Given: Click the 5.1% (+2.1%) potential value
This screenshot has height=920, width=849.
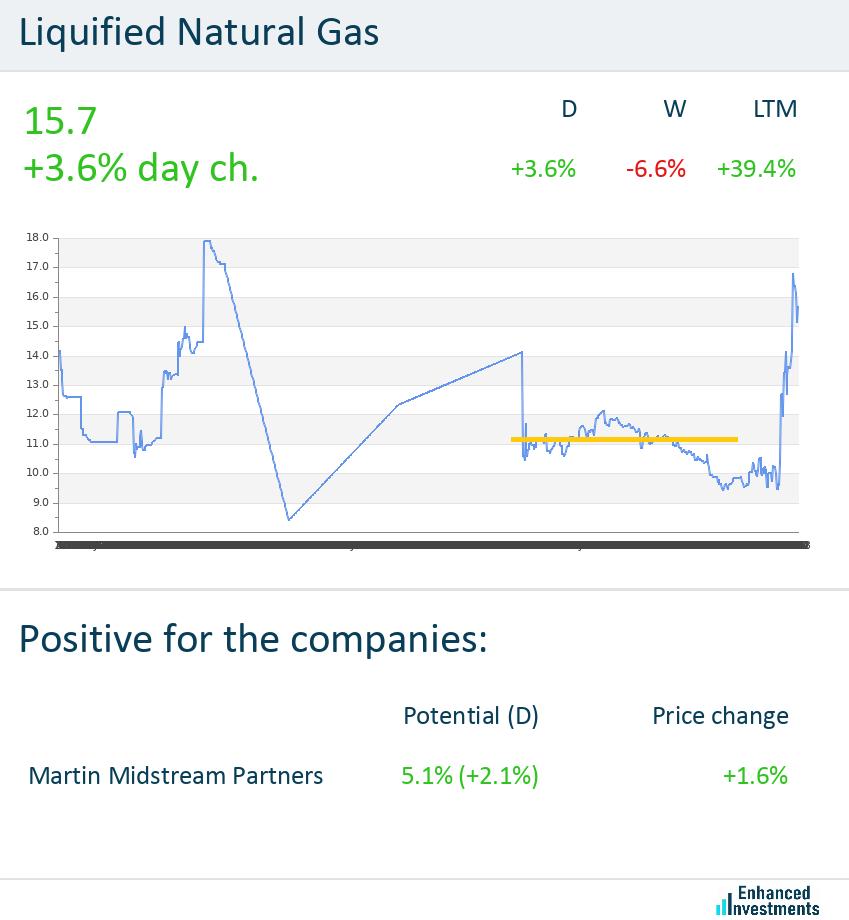Looking at the screenshot, I should point(470,776).
